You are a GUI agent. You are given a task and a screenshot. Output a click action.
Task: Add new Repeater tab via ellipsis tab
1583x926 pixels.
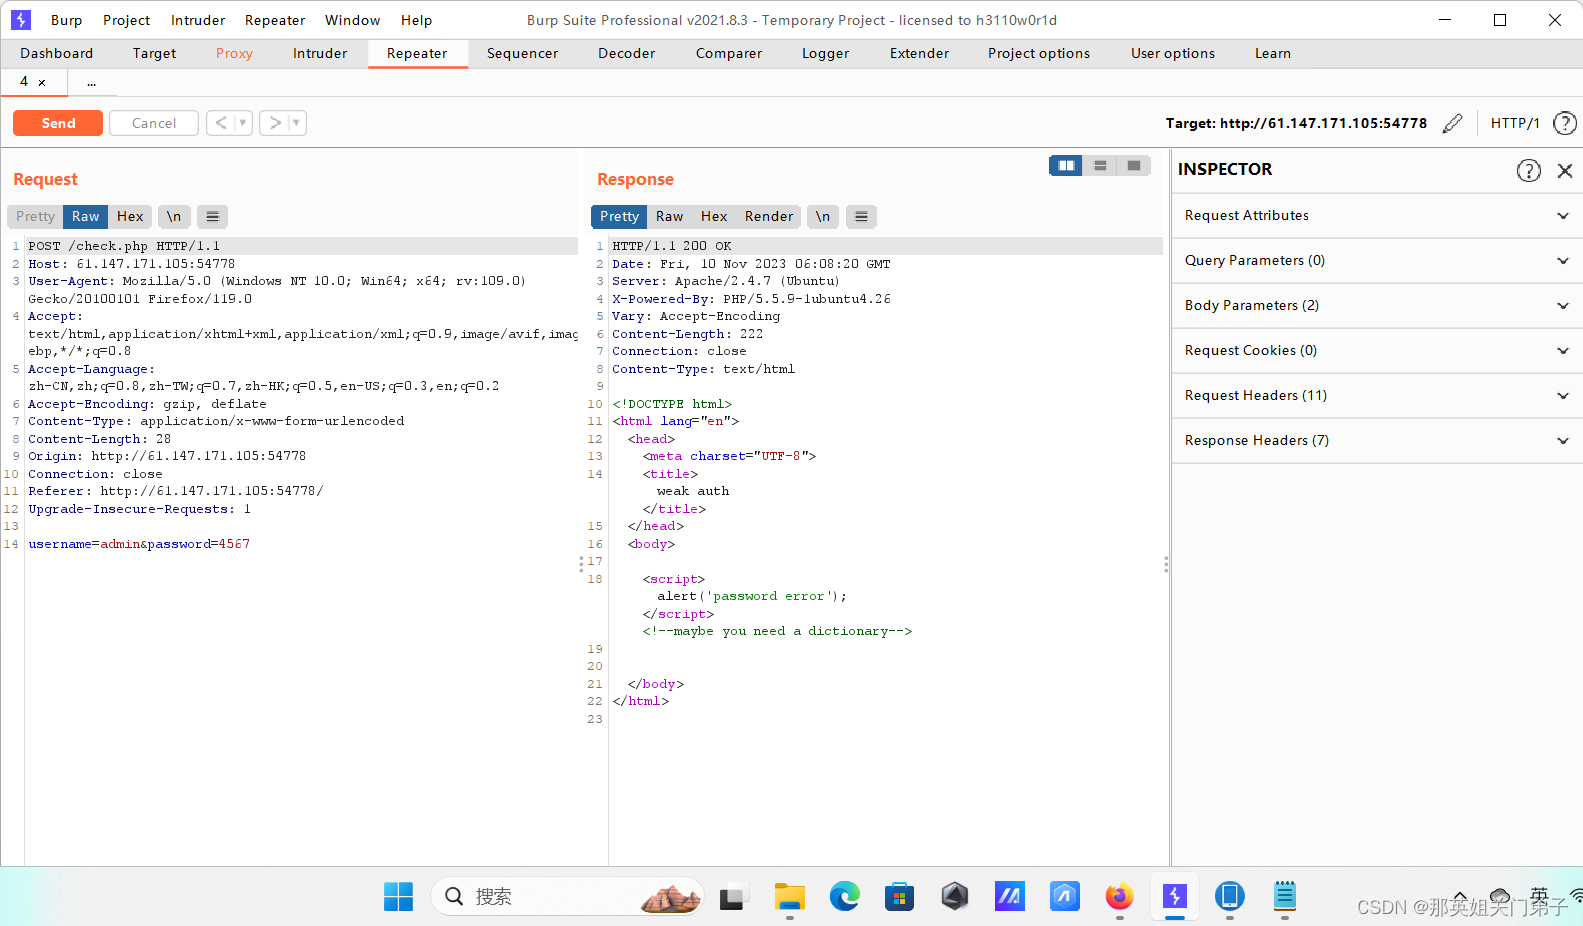(91, 82)
